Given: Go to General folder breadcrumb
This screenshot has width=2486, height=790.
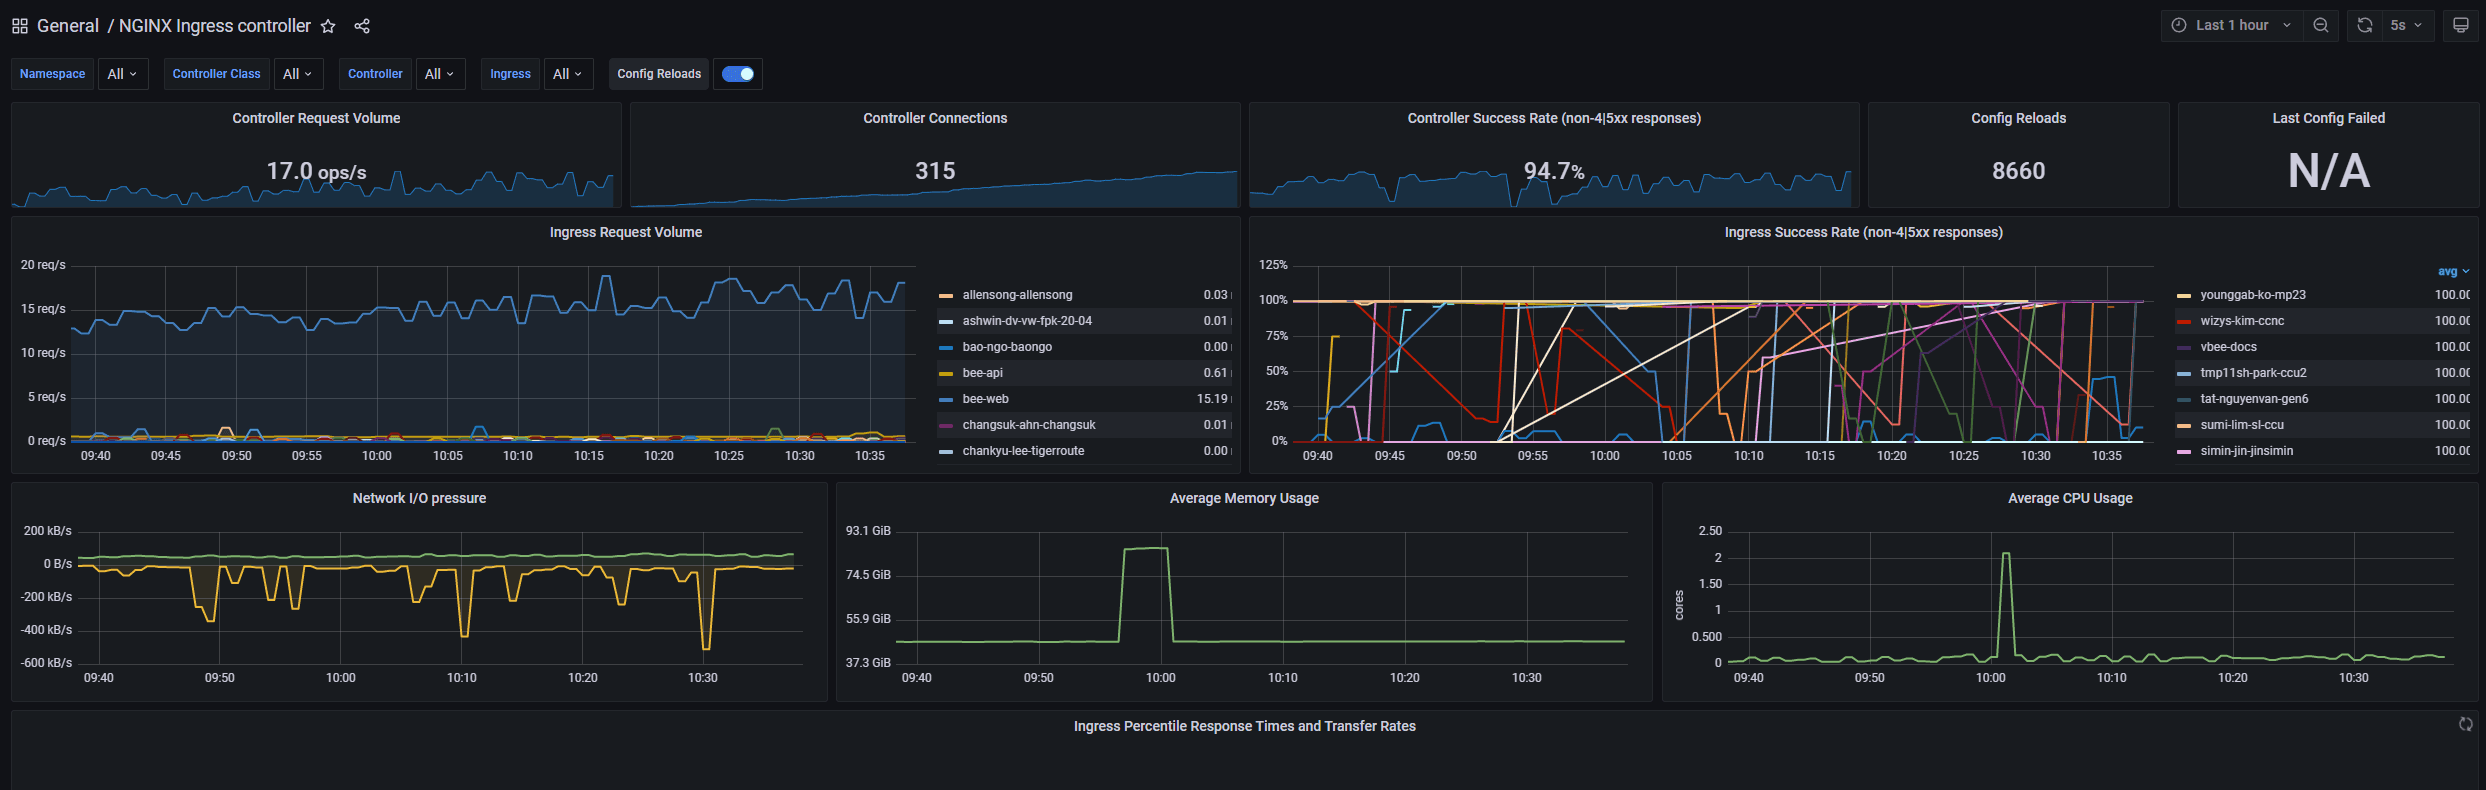Looking at the screenshot, I should tap(68, 26).
